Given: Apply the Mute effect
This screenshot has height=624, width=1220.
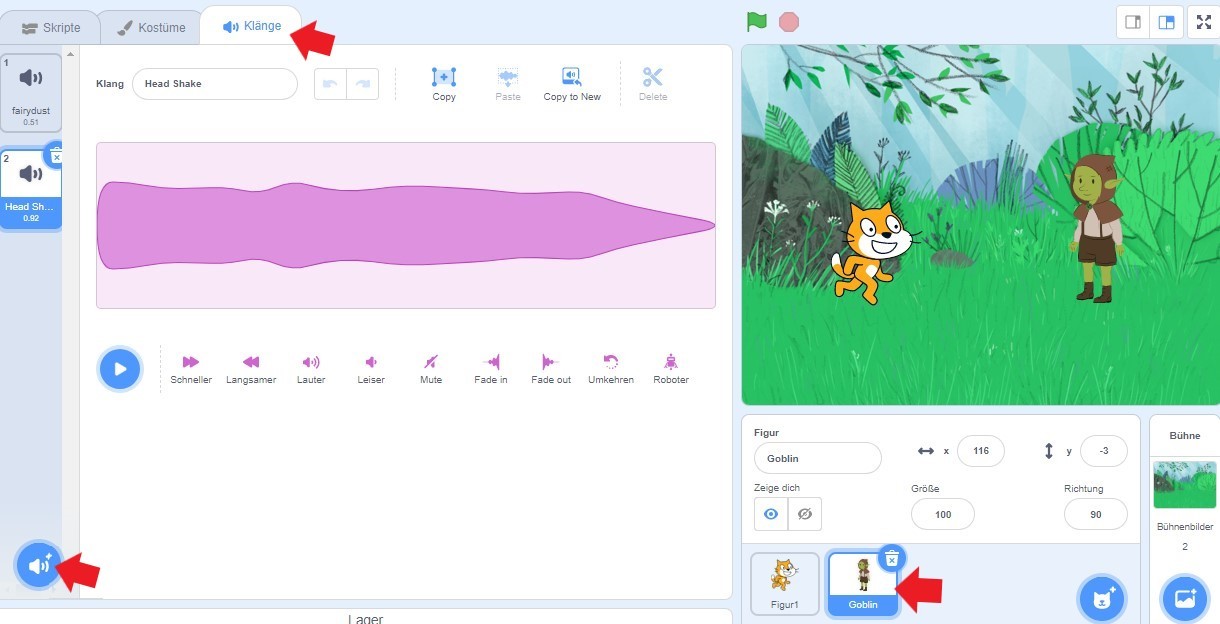Looking at the screenshot, I should click(431, 369).
